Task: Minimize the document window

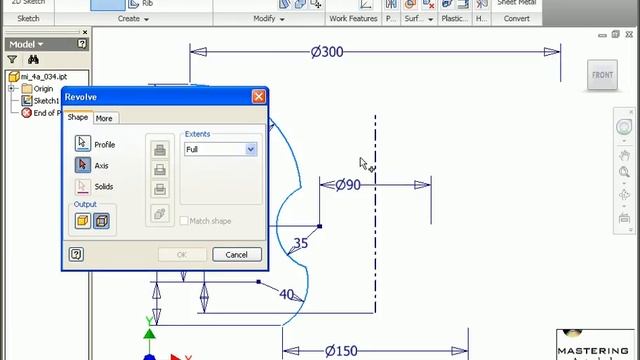Action: coord(602,36)
